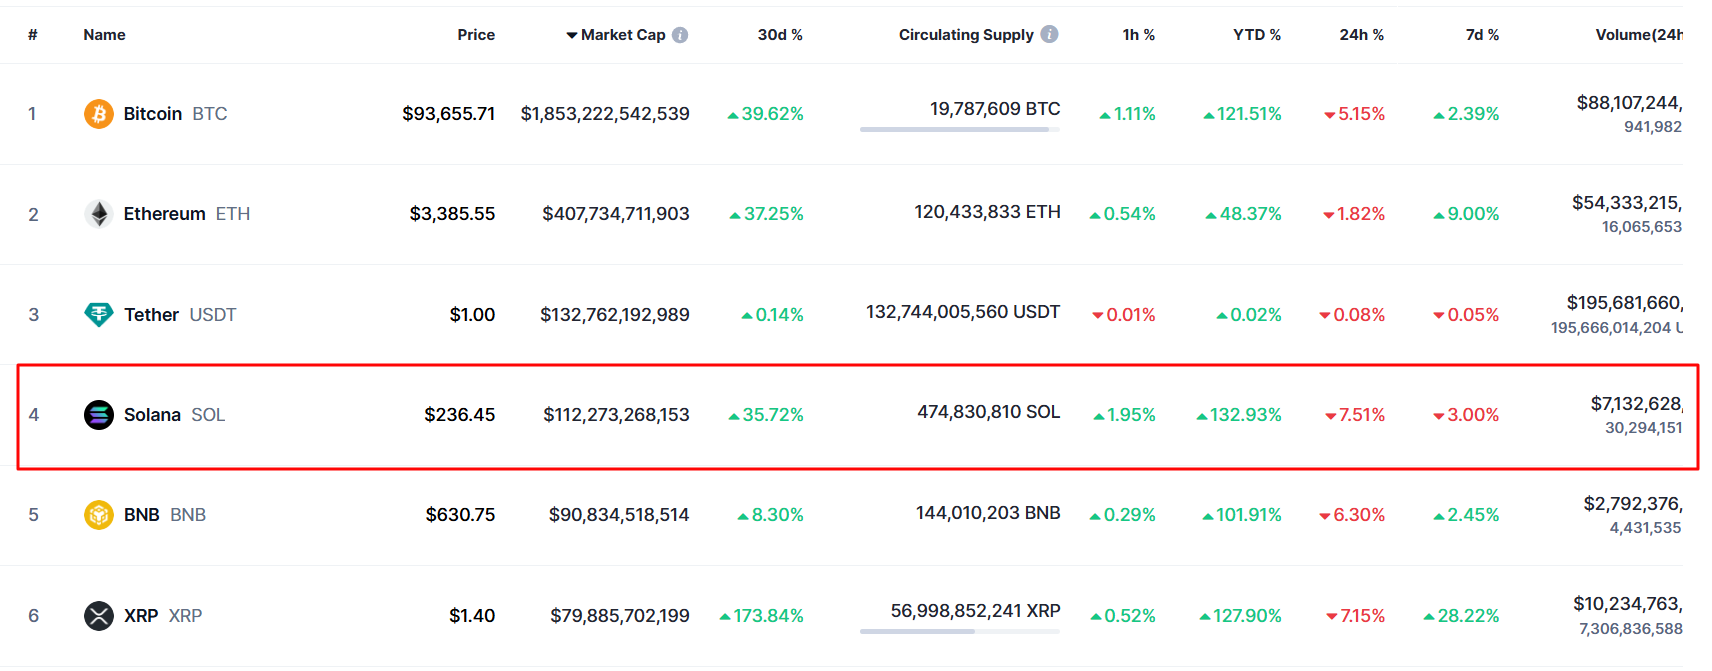The image size is (1712, 671).
Task: Select the 30d % column header
Action: point(780,34)
